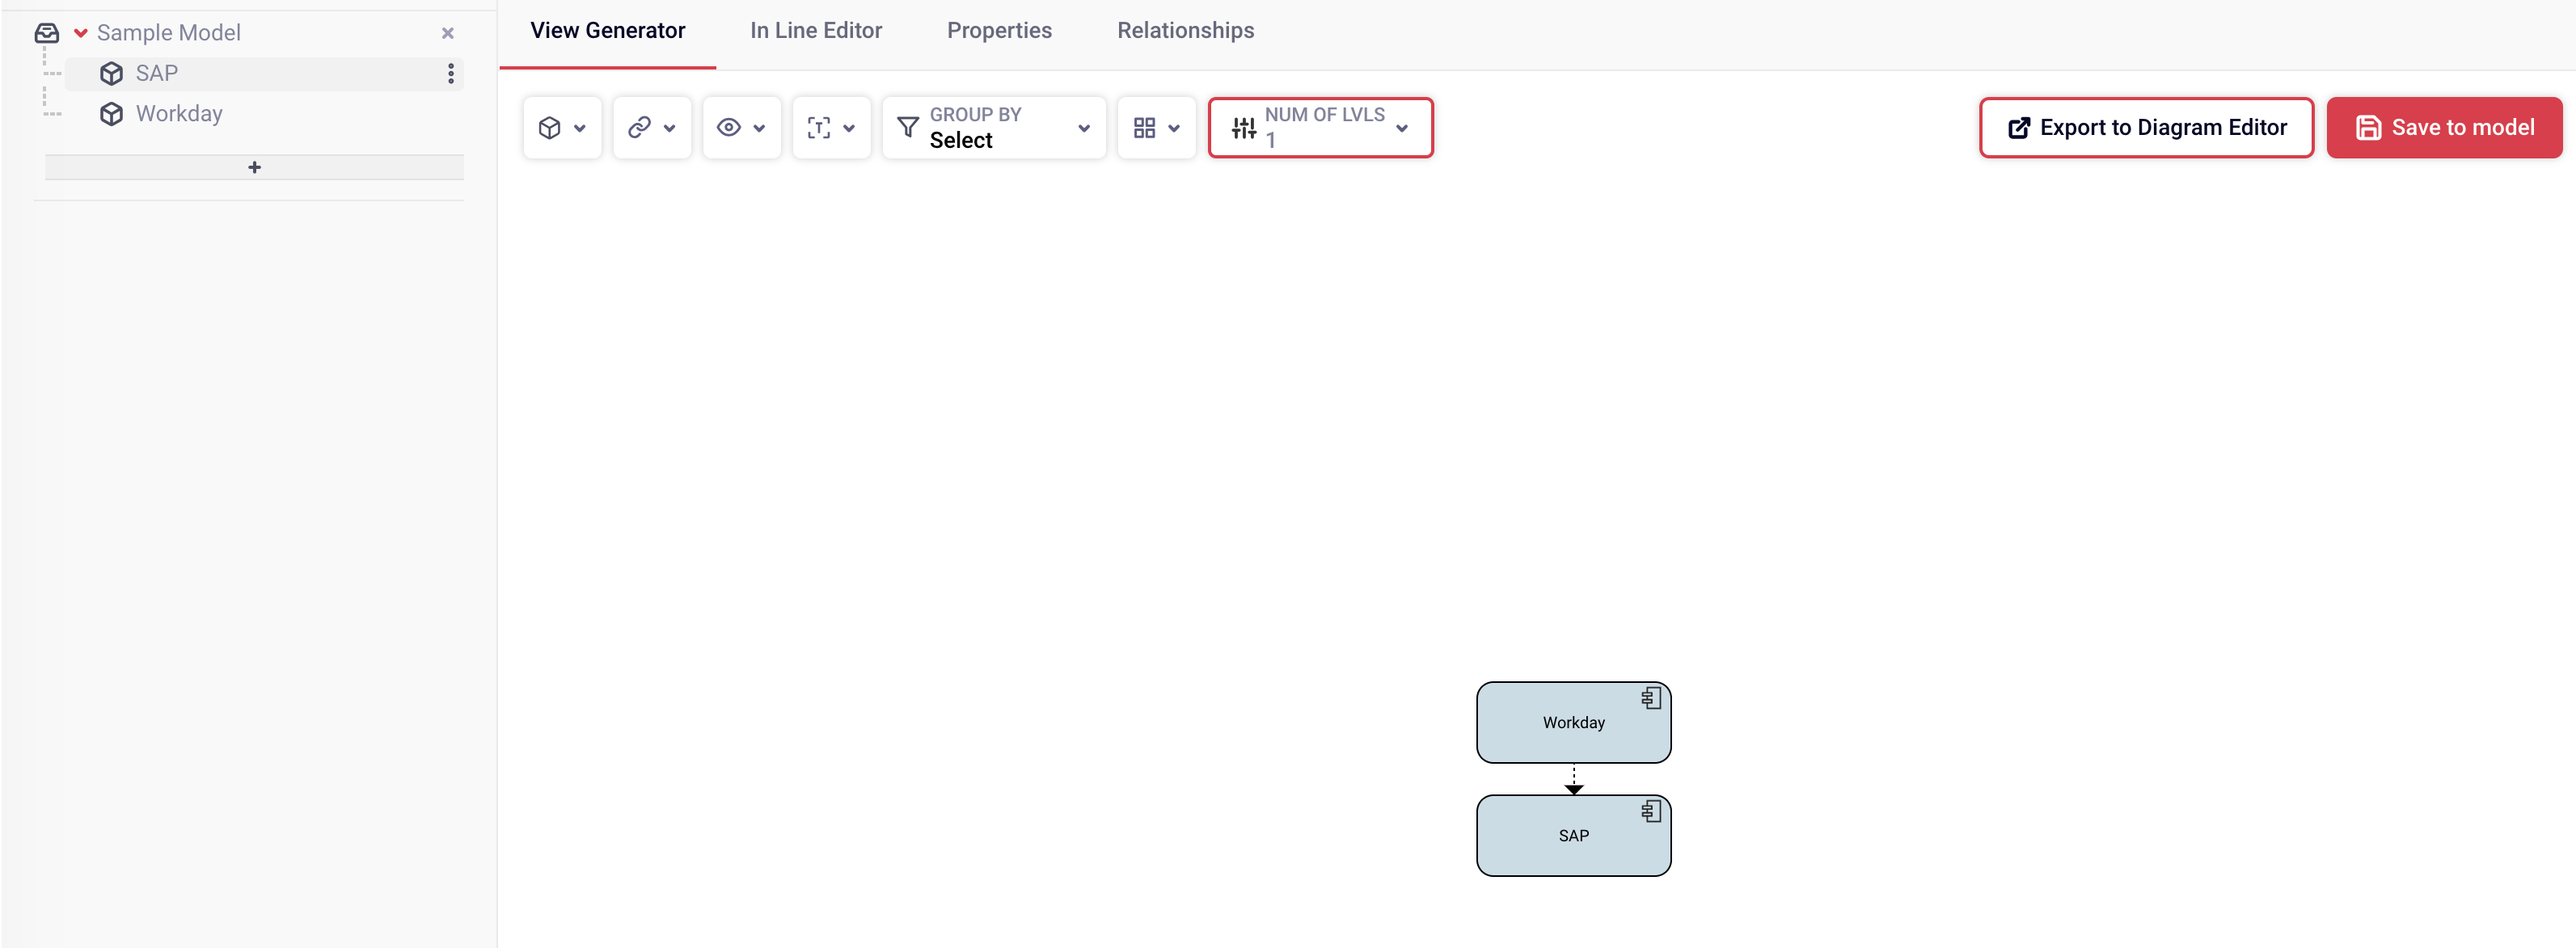The width and height of the screenshot is (2576, 948).
Task: Click the Save to model button
Action: (2444, 127)
